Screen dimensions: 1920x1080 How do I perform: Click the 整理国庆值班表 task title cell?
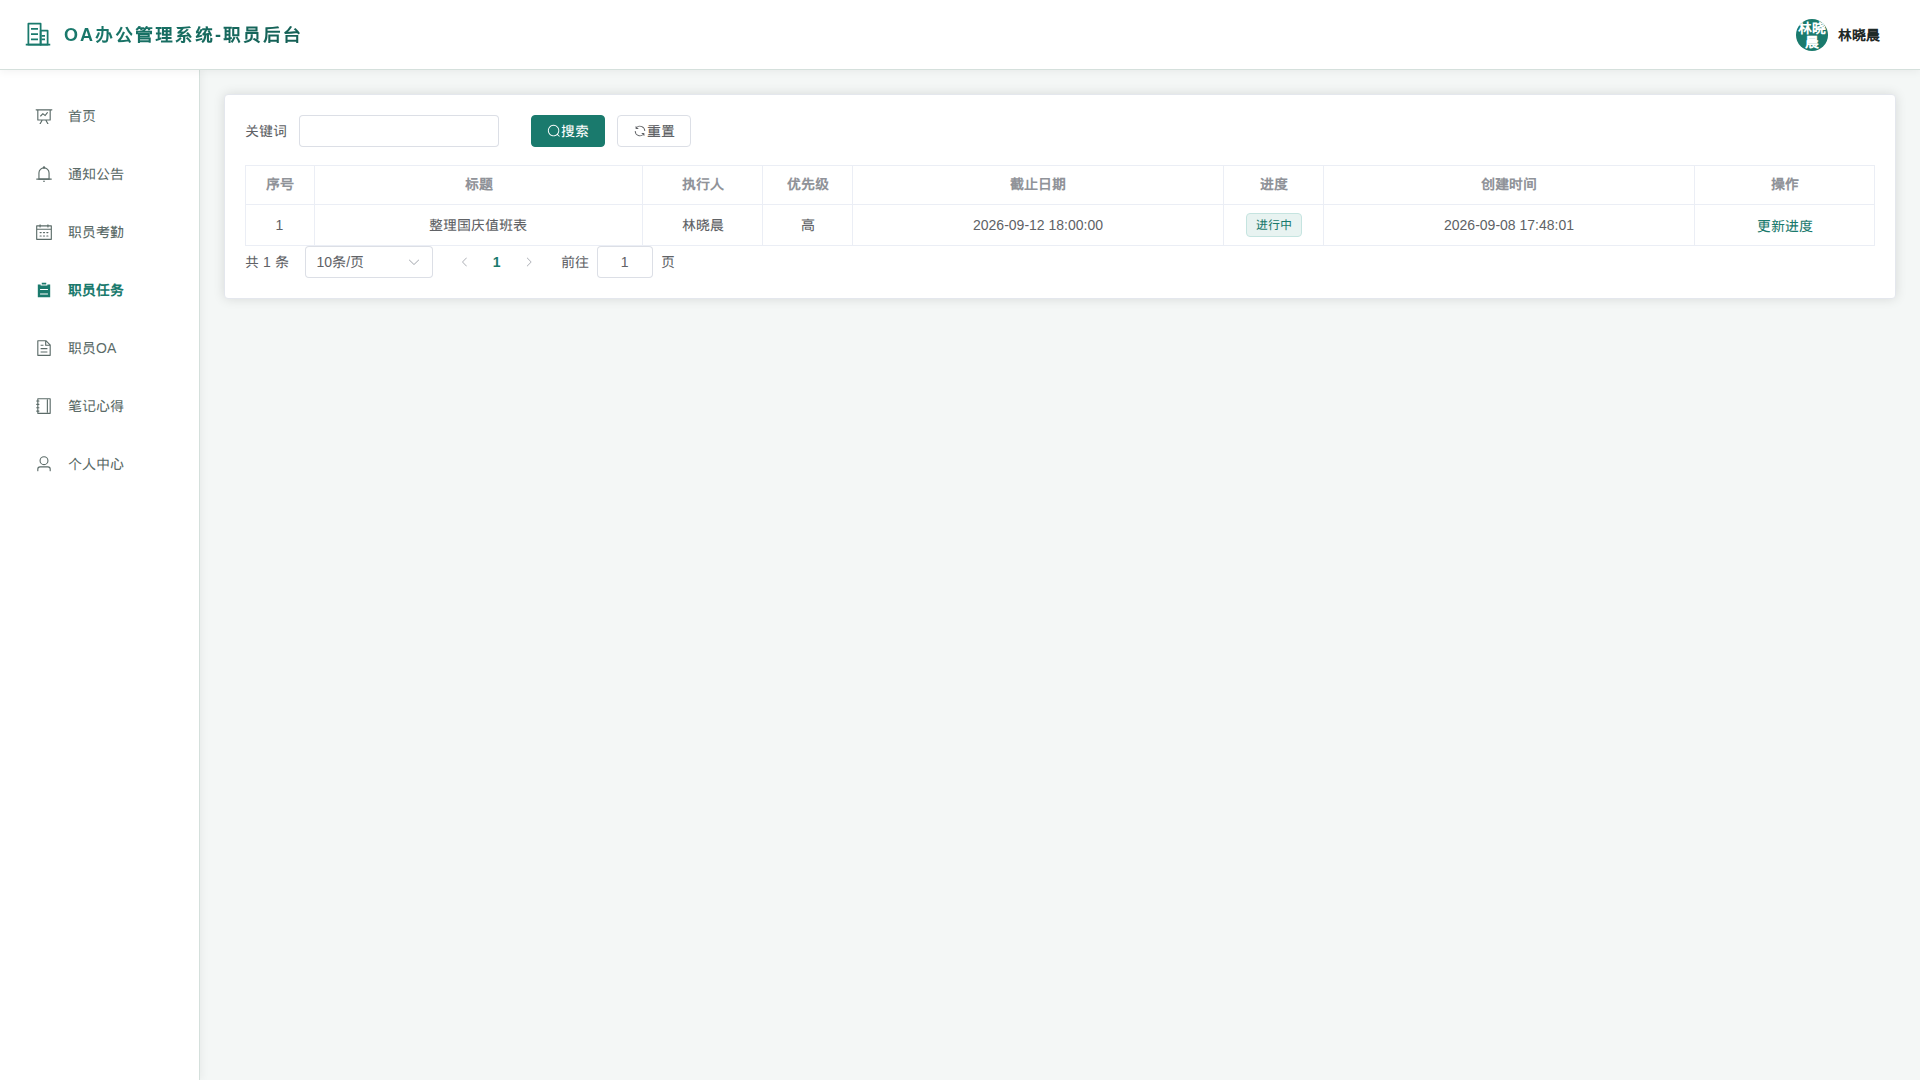(x=478, y=225)
